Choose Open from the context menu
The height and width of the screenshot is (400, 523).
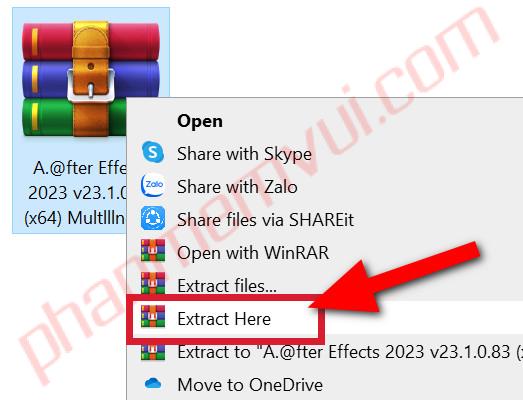point(200,121)
